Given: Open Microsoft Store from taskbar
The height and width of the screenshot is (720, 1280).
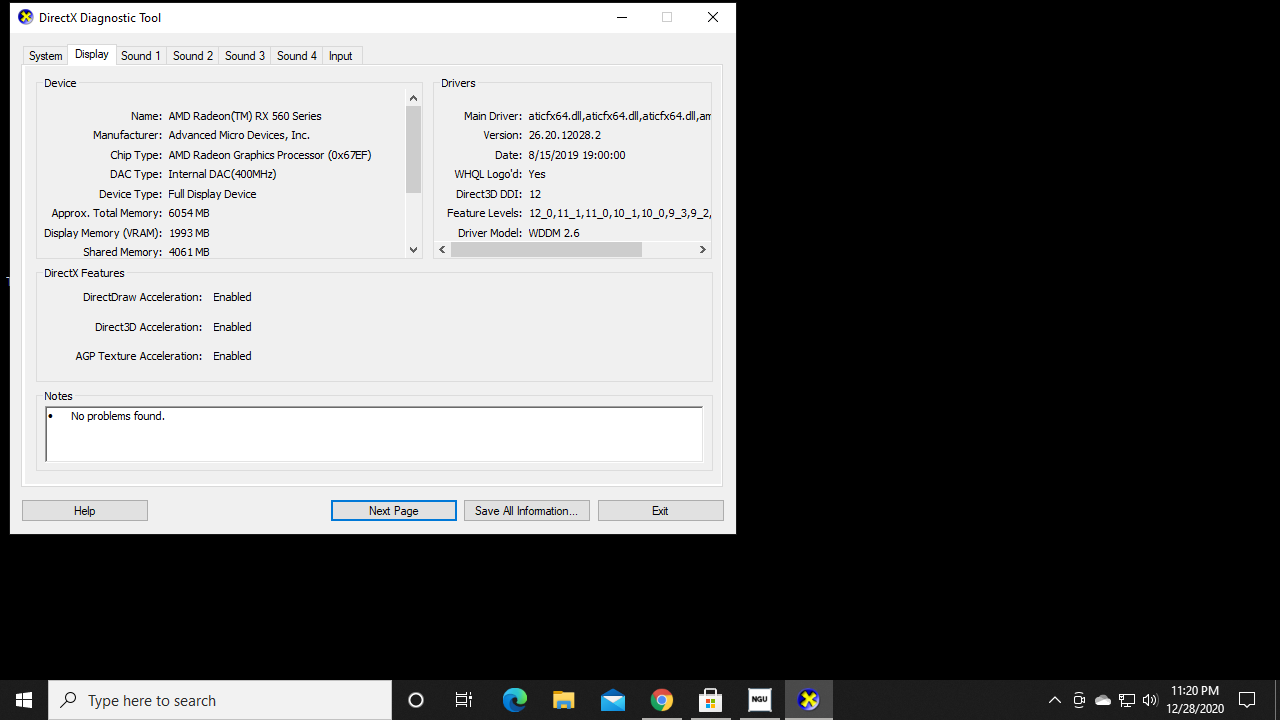Looking at the screenshot, I should [x=711, y=700].
